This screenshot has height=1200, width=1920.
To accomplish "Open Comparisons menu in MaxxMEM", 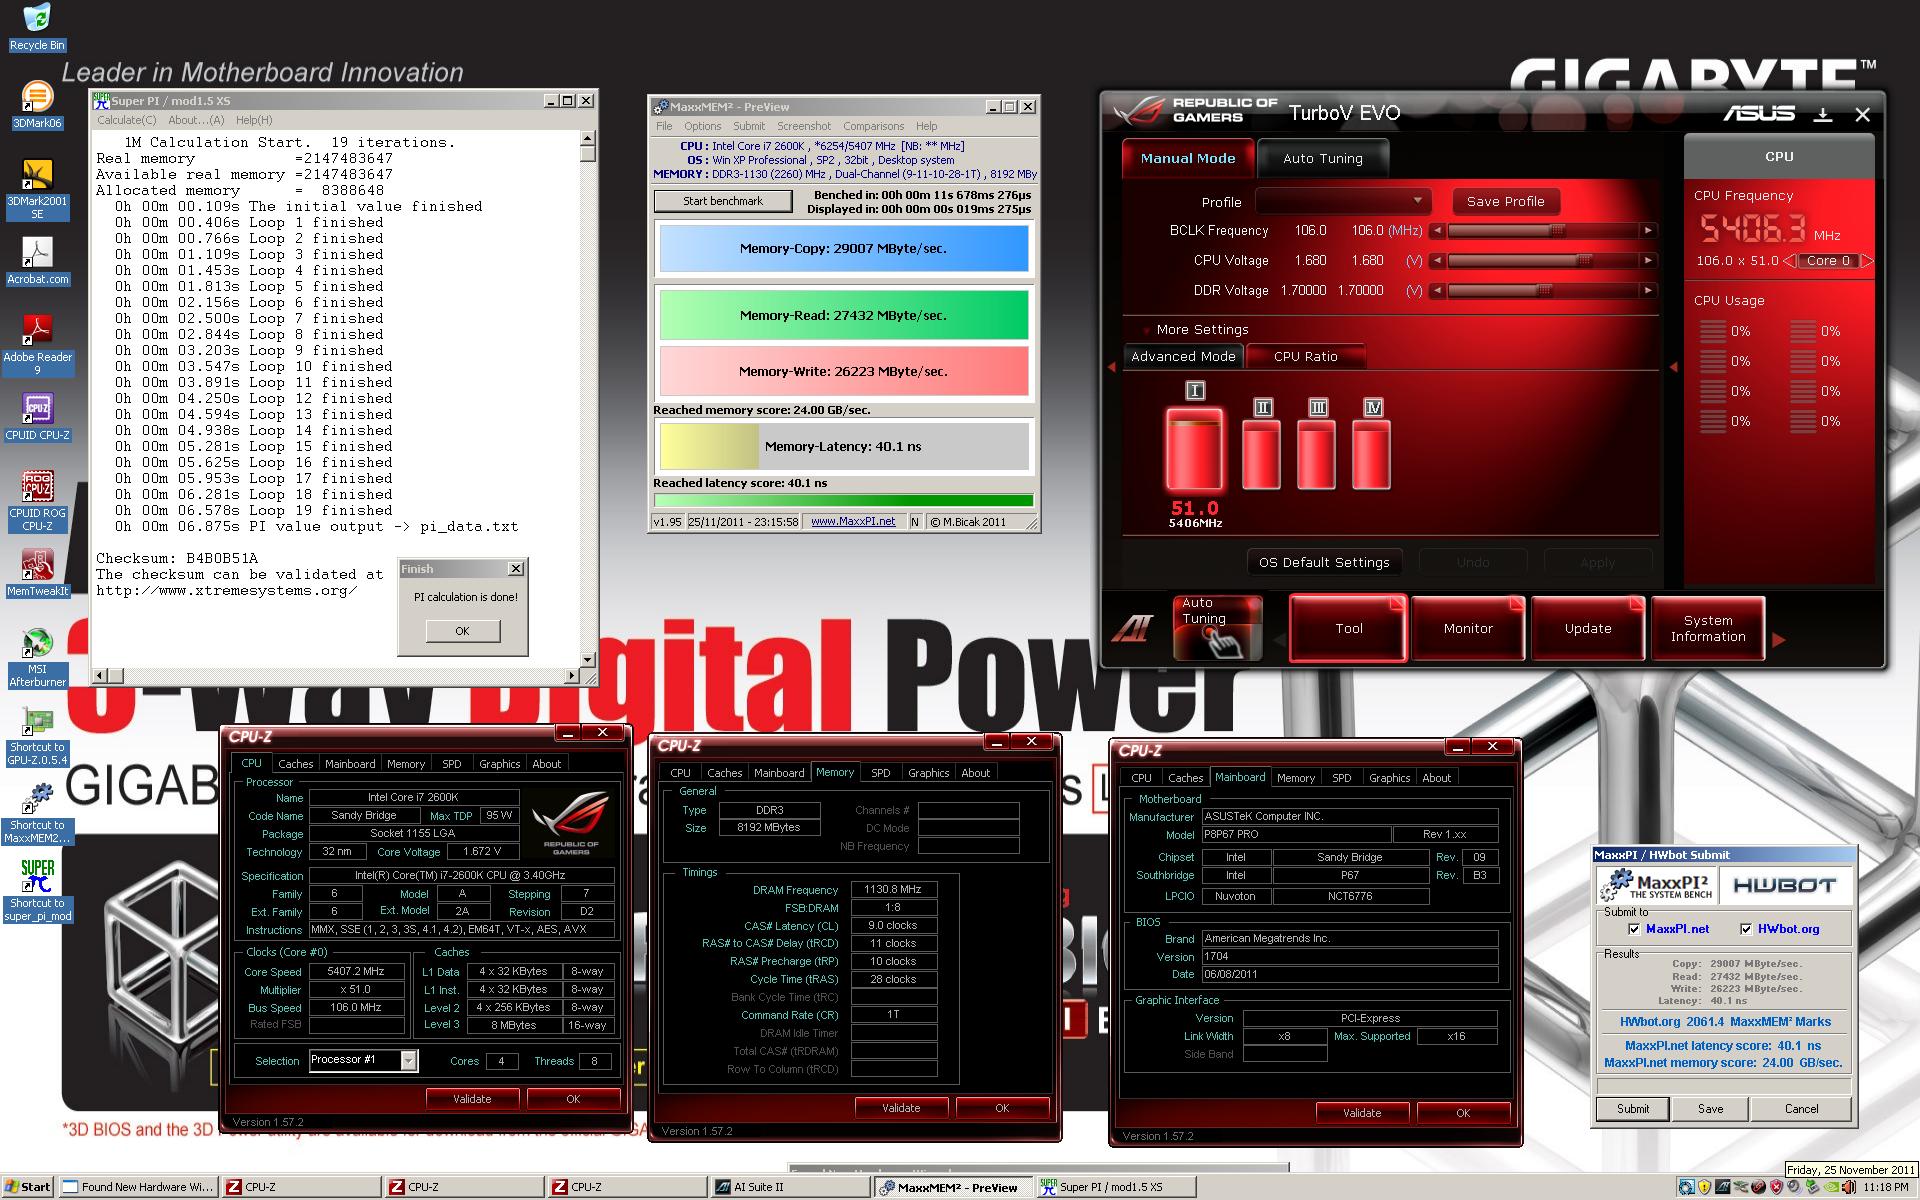I will (873, 126).
